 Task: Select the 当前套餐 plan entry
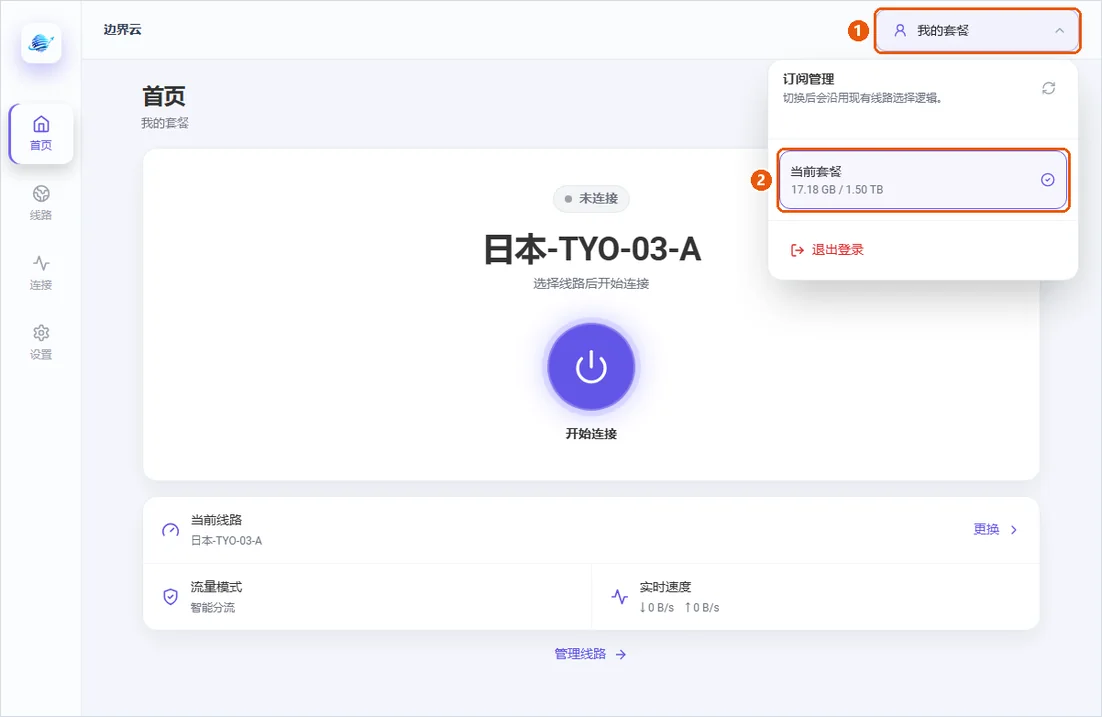(923, 180)
